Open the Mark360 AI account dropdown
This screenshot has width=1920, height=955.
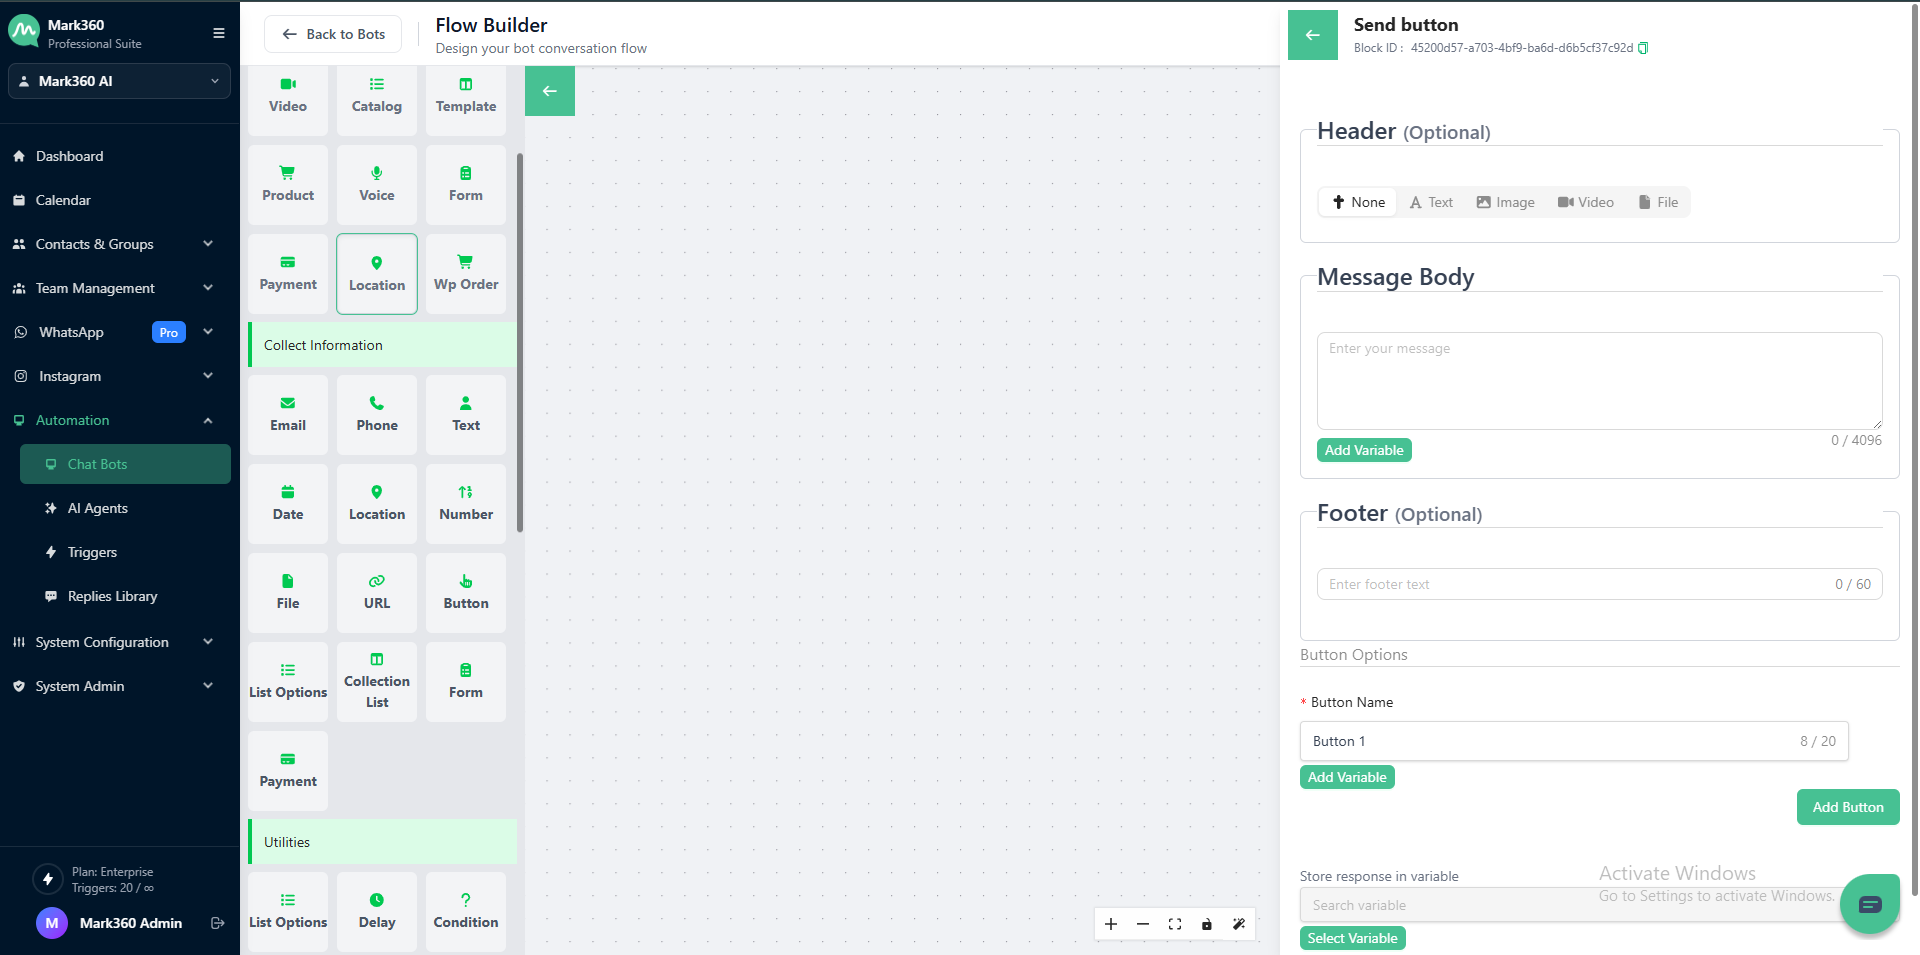pyautogui.click(x=119, y=81)
